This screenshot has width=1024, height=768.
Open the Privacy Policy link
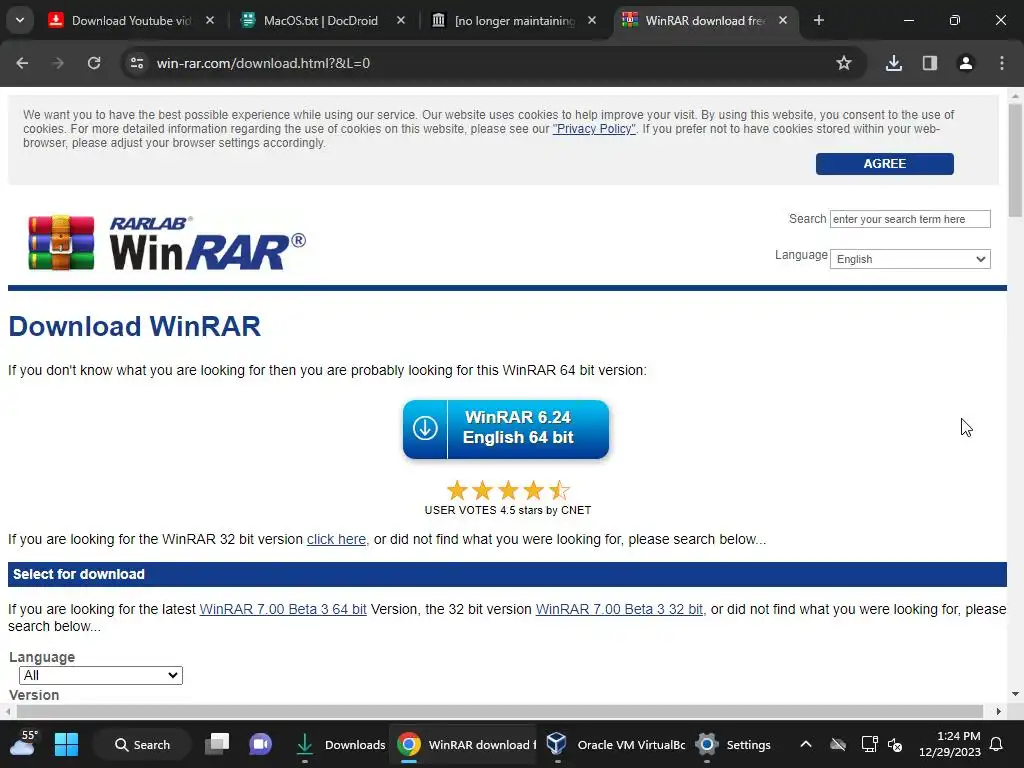coord(594,129)
